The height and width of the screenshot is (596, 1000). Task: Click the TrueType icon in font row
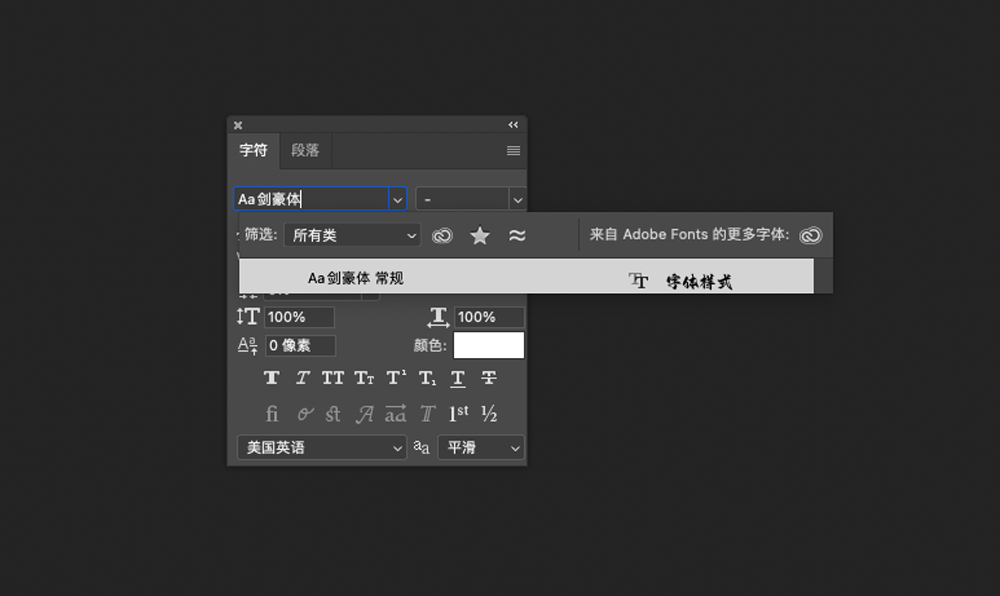click(638, 280)
